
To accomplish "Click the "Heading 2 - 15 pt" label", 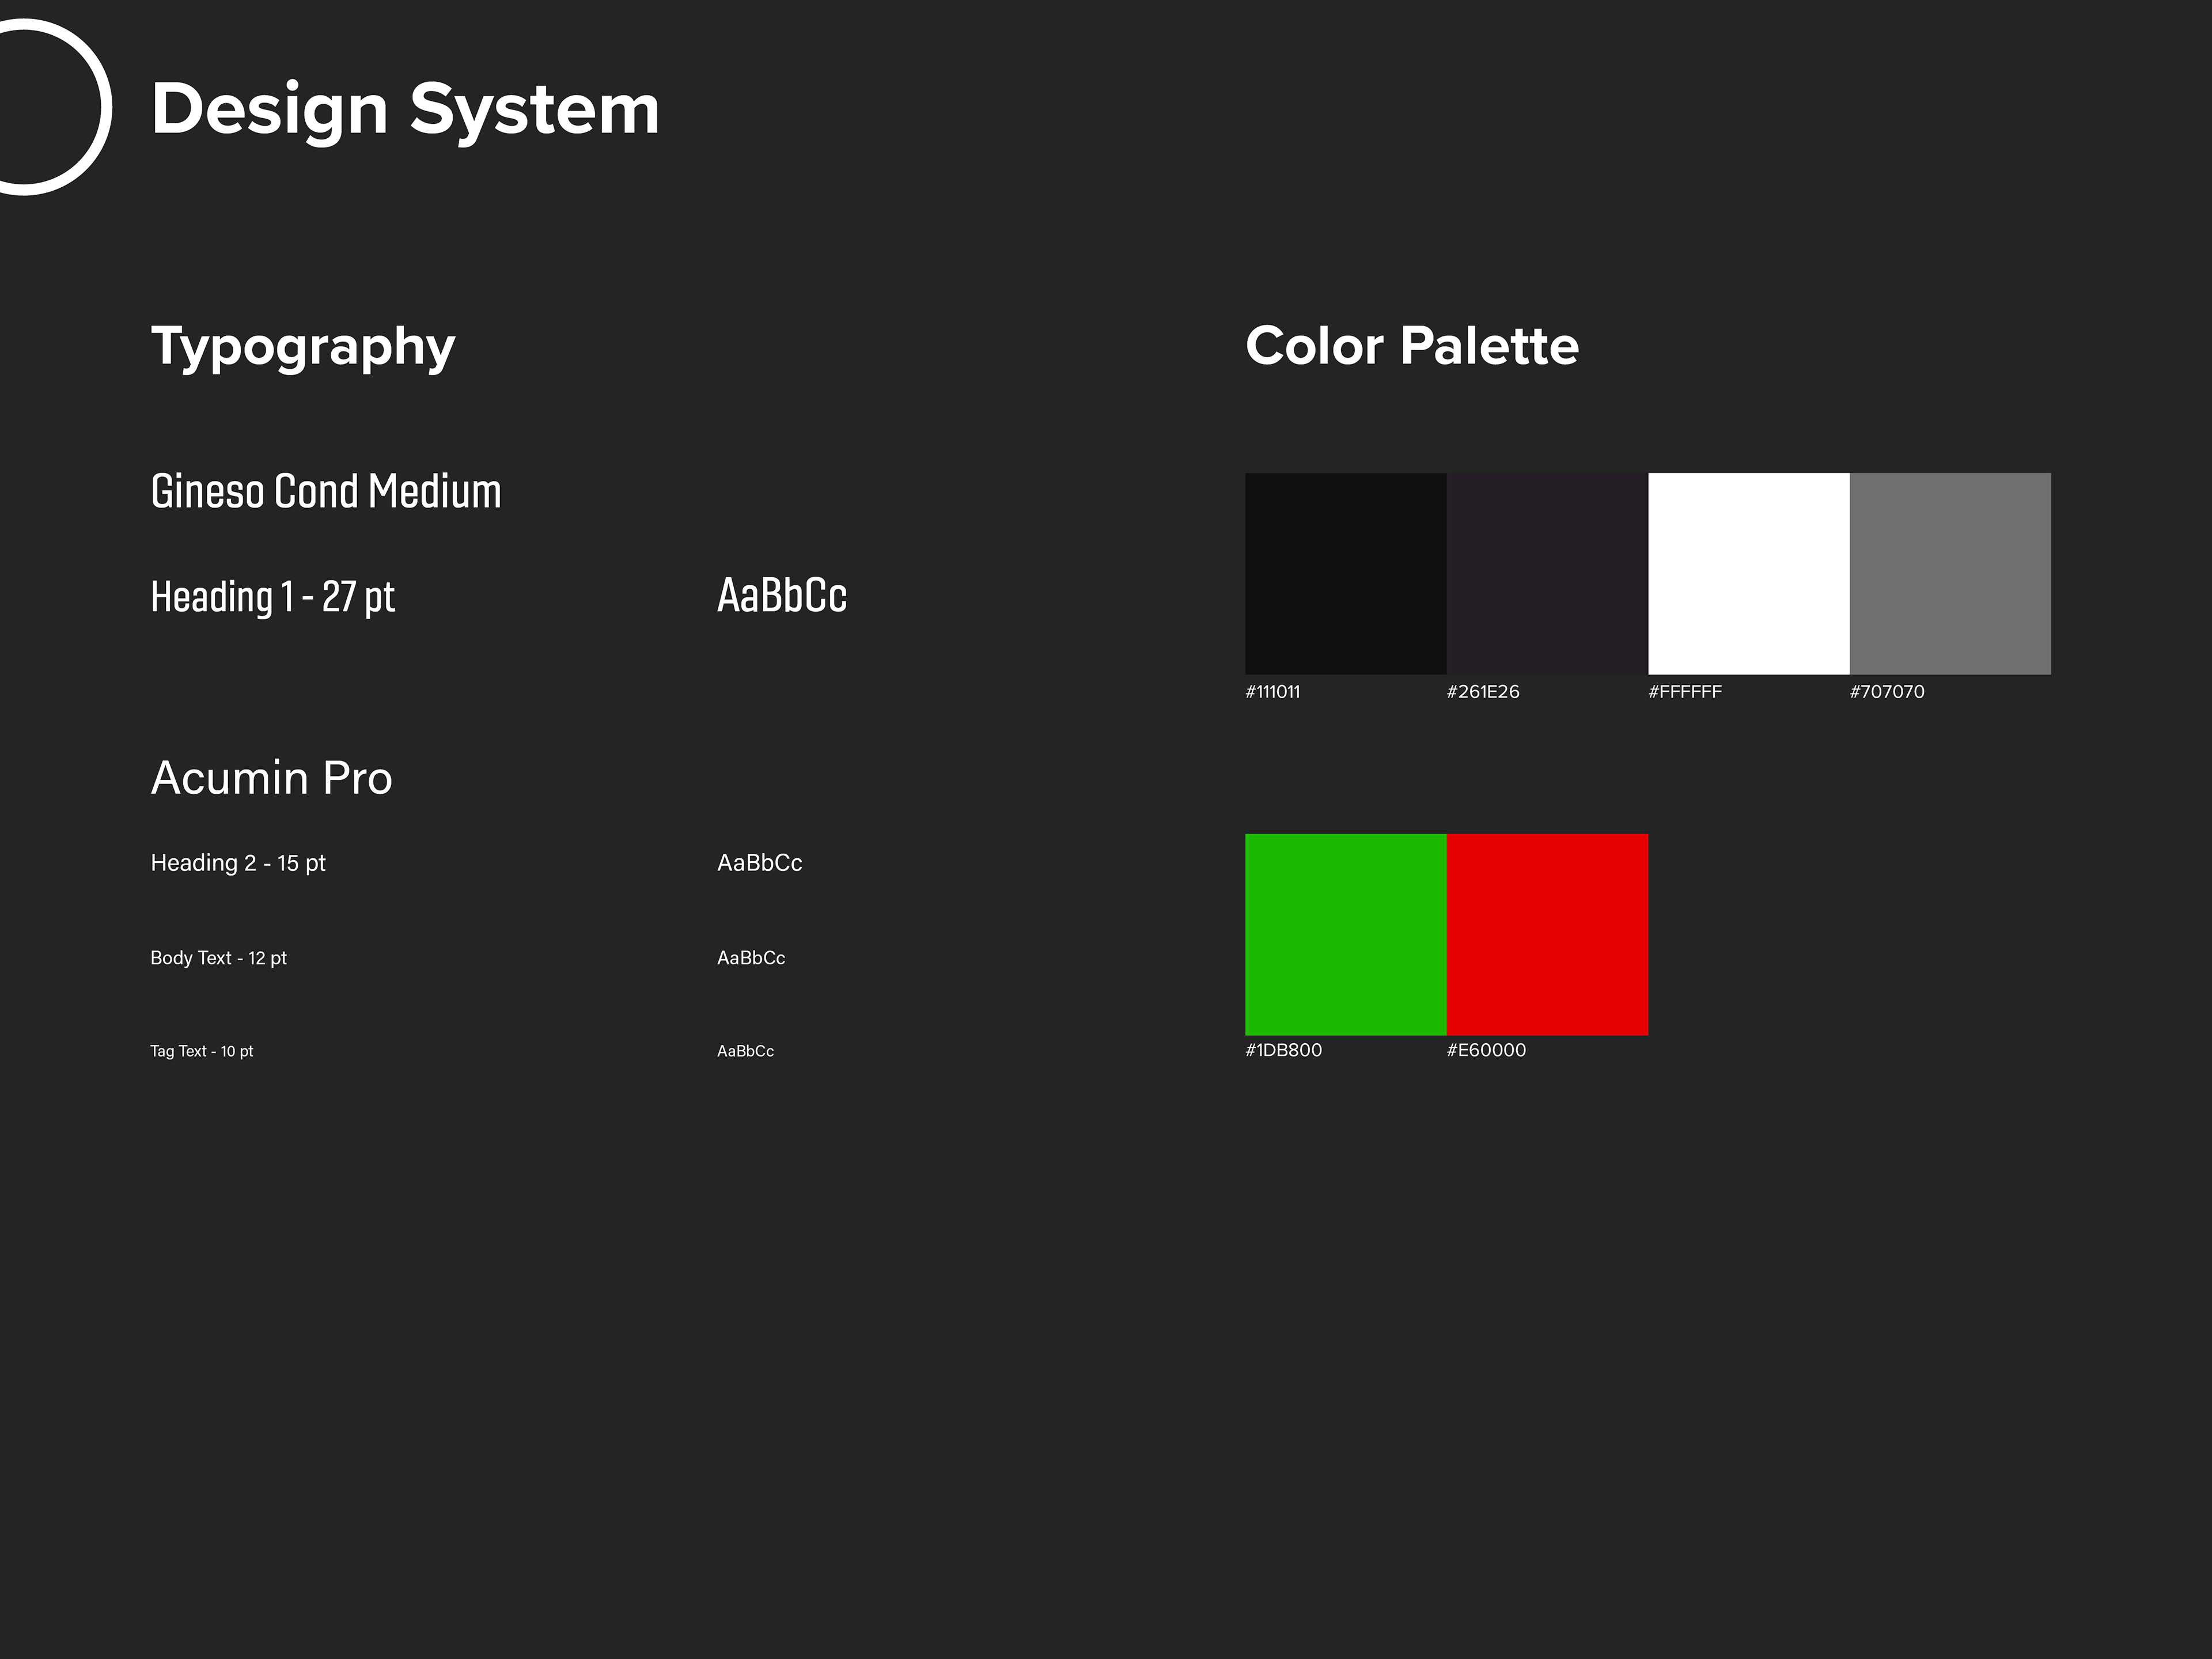I will tap(238, 863).
